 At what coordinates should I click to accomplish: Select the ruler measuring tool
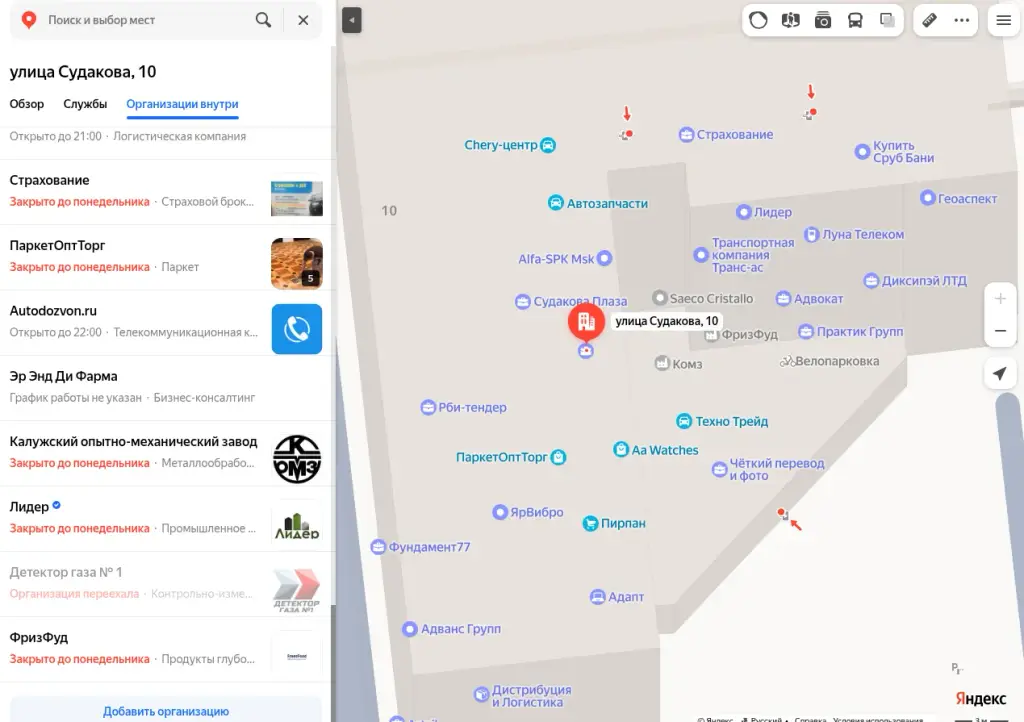tap(929, 20)
